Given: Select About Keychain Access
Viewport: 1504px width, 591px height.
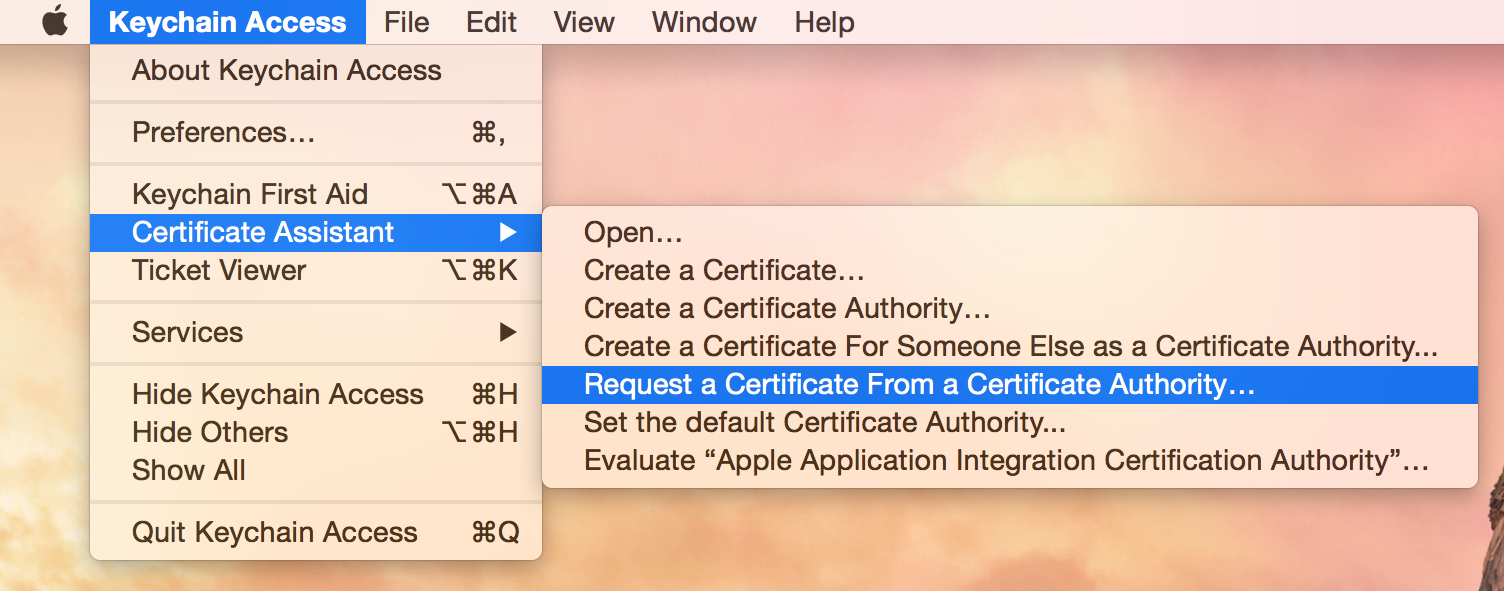Looking at the screenshot, I should 286,70.
